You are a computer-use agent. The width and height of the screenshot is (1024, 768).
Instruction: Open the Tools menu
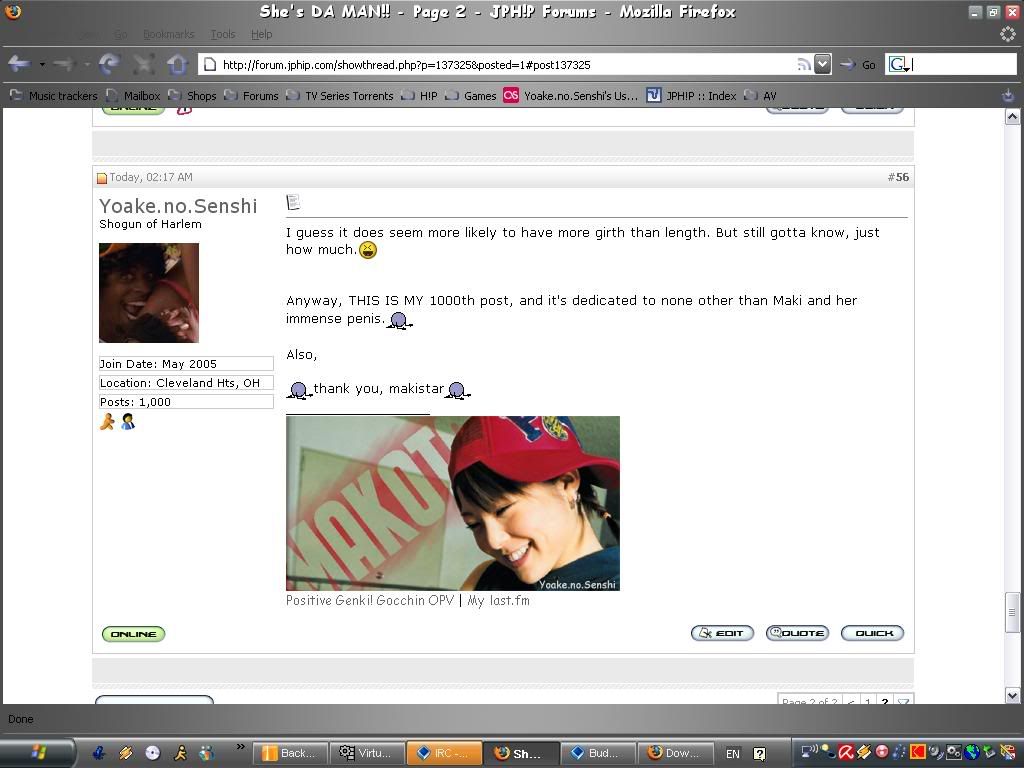click(223, 34)
